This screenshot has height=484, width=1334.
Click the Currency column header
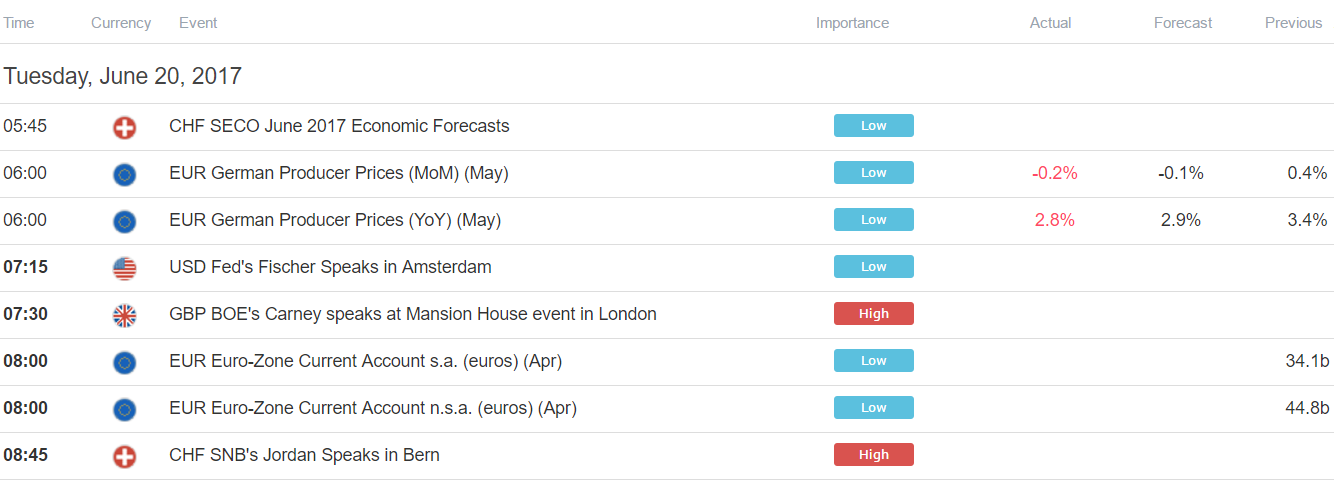pos(121,23)
